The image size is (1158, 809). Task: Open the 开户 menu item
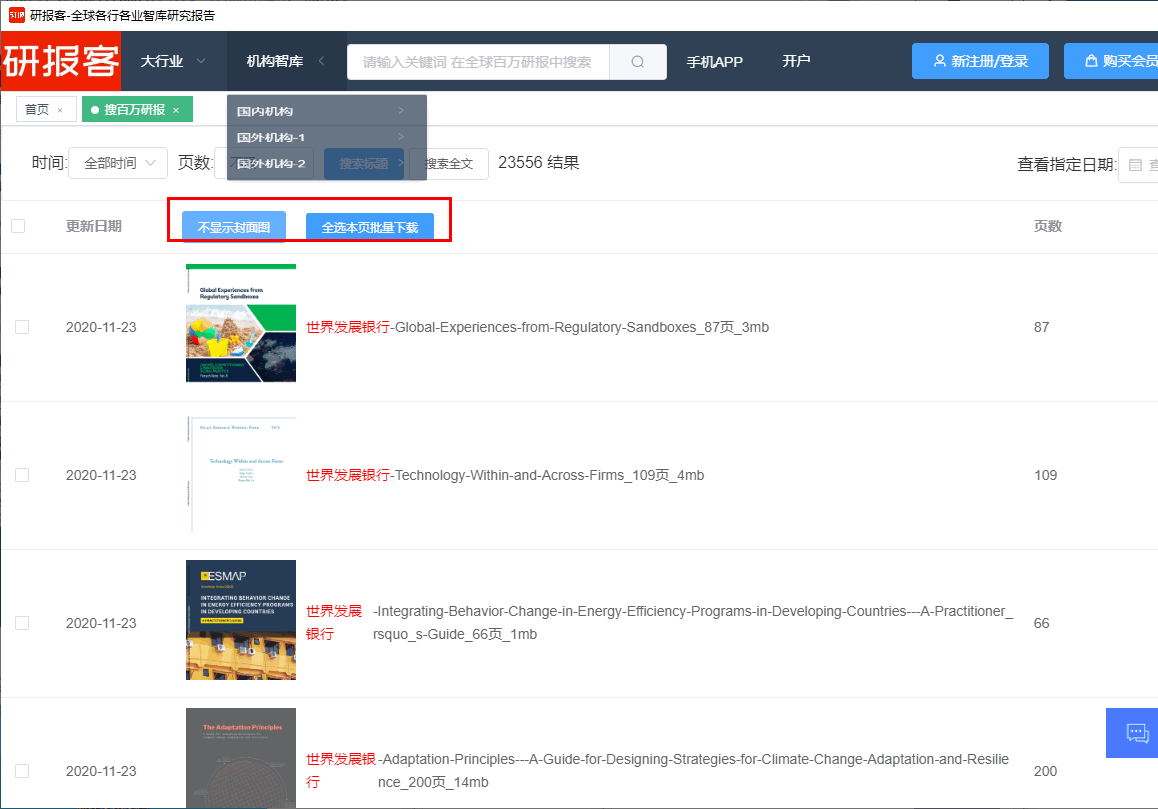point(796,61)
